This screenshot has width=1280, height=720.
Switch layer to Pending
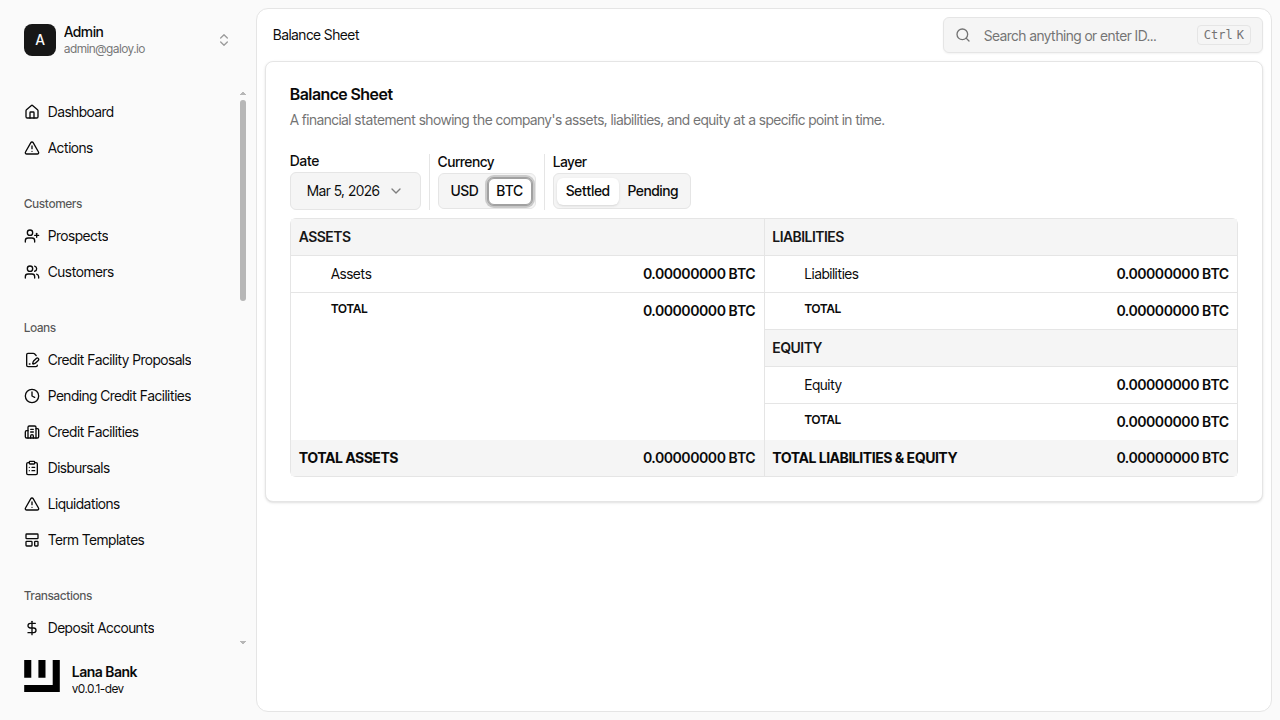652,191
